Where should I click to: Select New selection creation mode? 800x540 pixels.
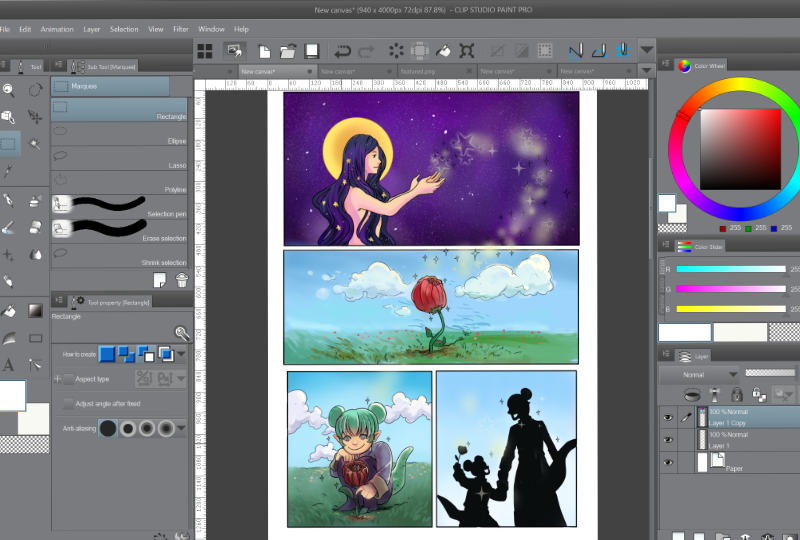pyautogui.click(x=107, y=354)
